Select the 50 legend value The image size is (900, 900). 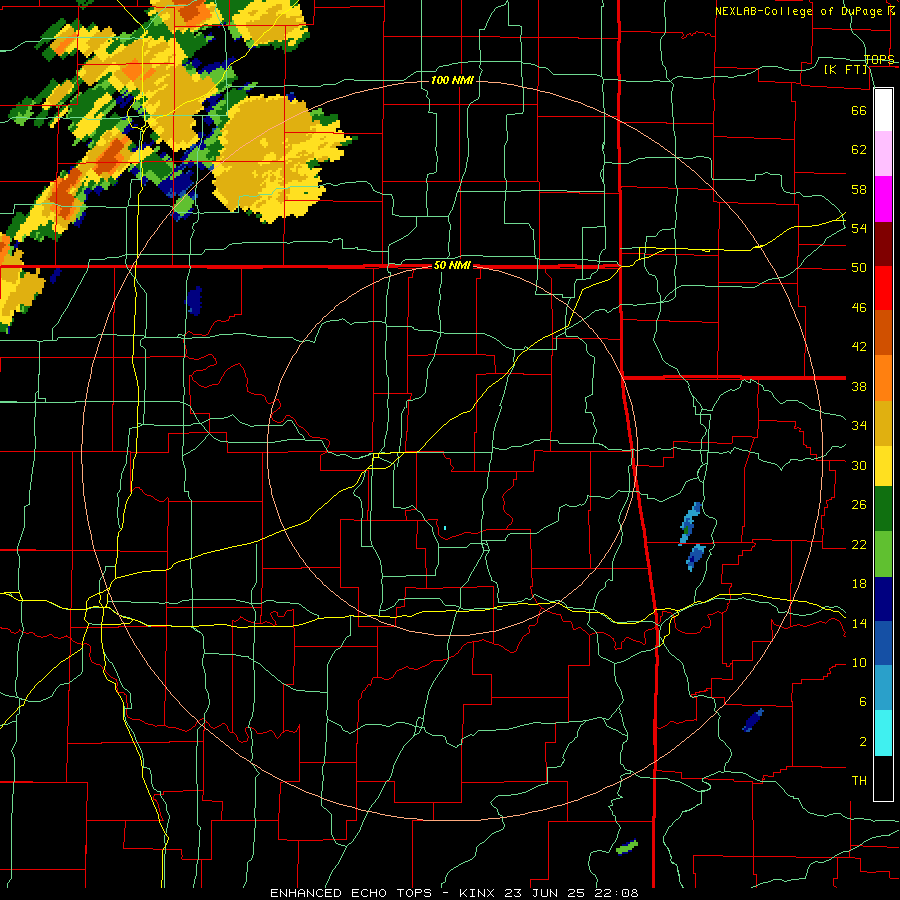click(x=859, y=268)
